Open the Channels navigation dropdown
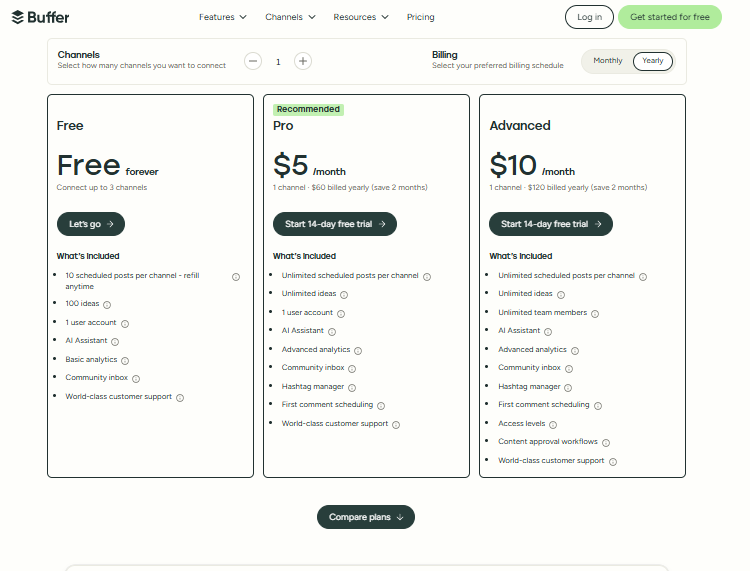This screenshot has width=750, height=571. point(290,17)
